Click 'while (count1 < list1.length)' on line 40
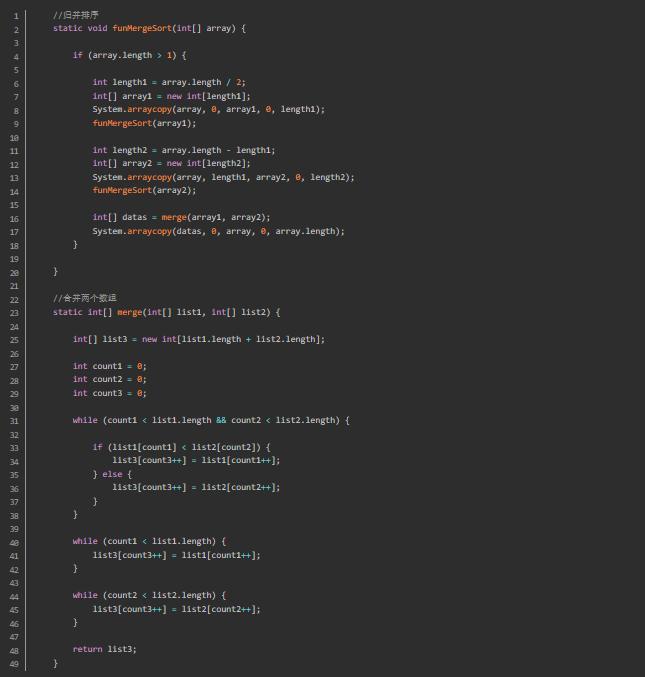Viewport: 645px width, 677px height. point(144,541)
